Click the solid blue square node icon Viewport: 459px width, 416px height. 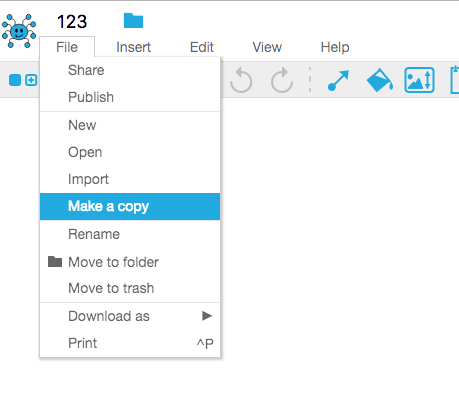coord(15,80)
